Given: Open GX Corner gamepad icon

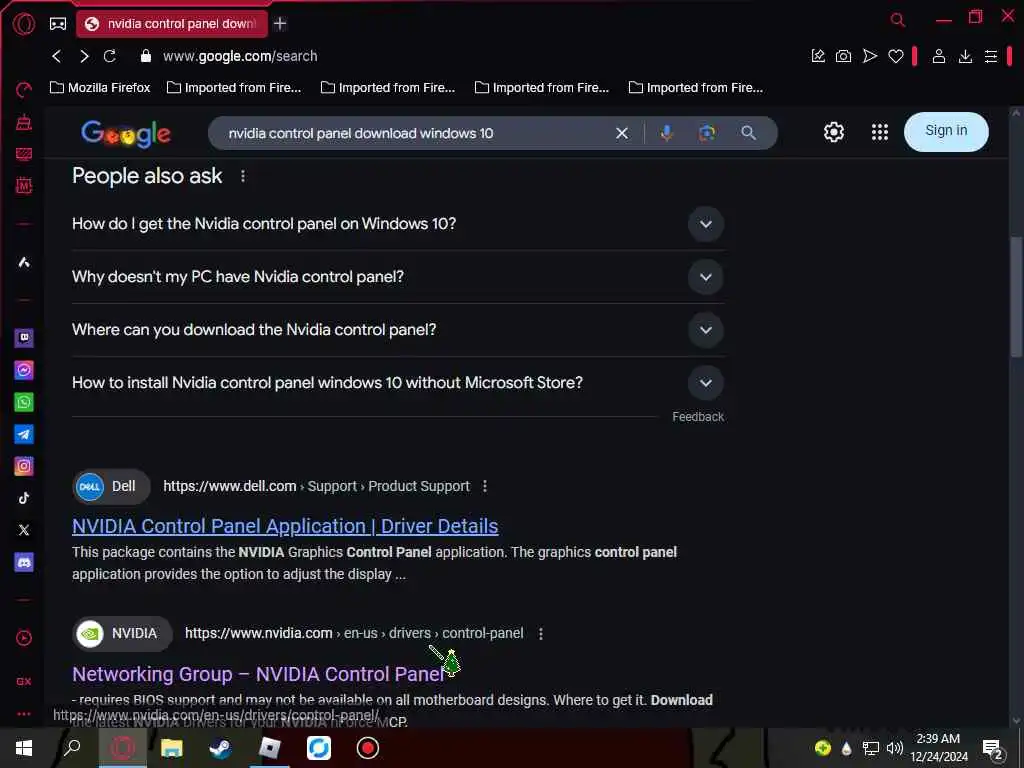Looking at the screenshot, I should [x=58, y=24].
